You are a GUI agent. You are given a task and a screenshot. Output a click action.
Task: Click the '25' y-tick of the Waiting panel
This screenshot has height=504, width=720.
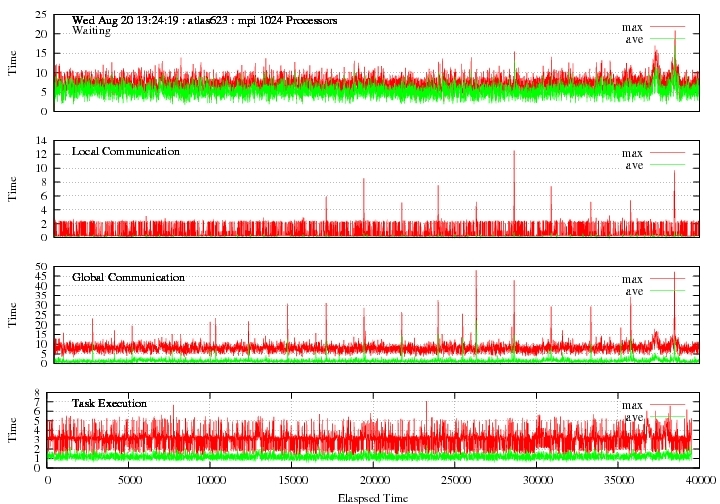tap(41, 15)
